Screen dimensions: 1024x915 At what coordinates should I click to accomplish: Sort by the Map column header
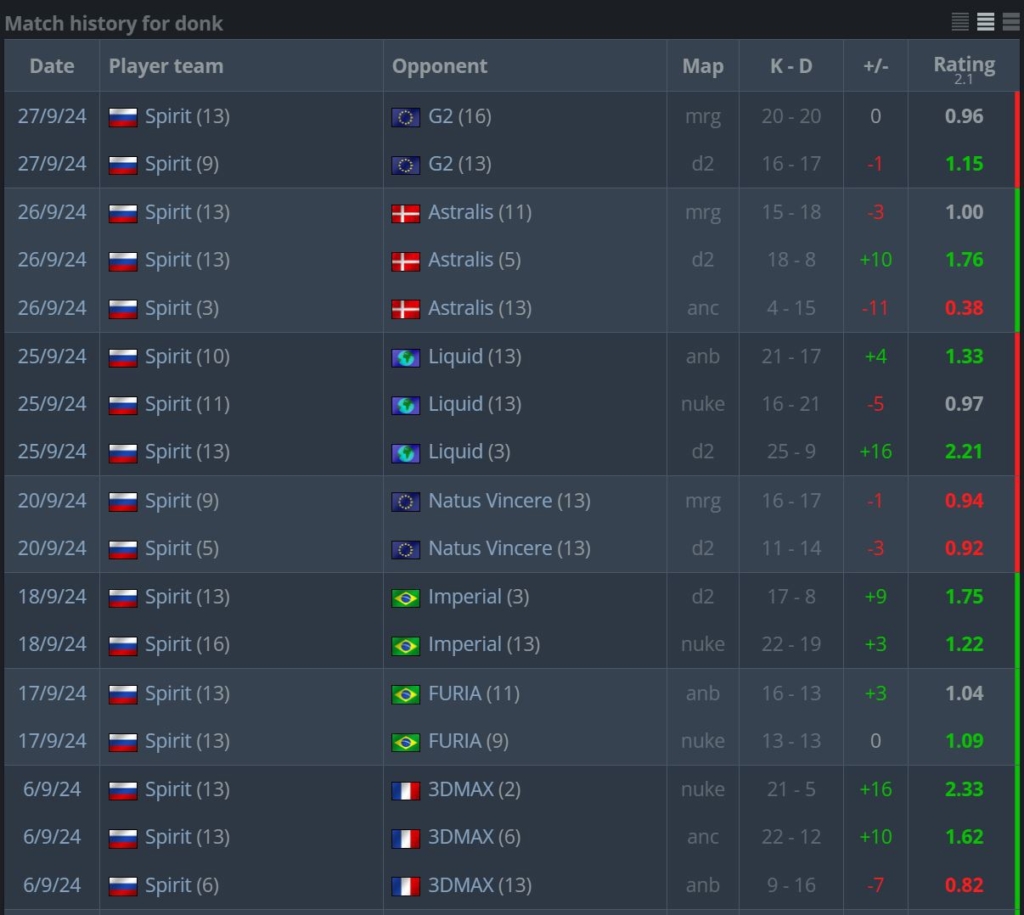coord(703,66)
